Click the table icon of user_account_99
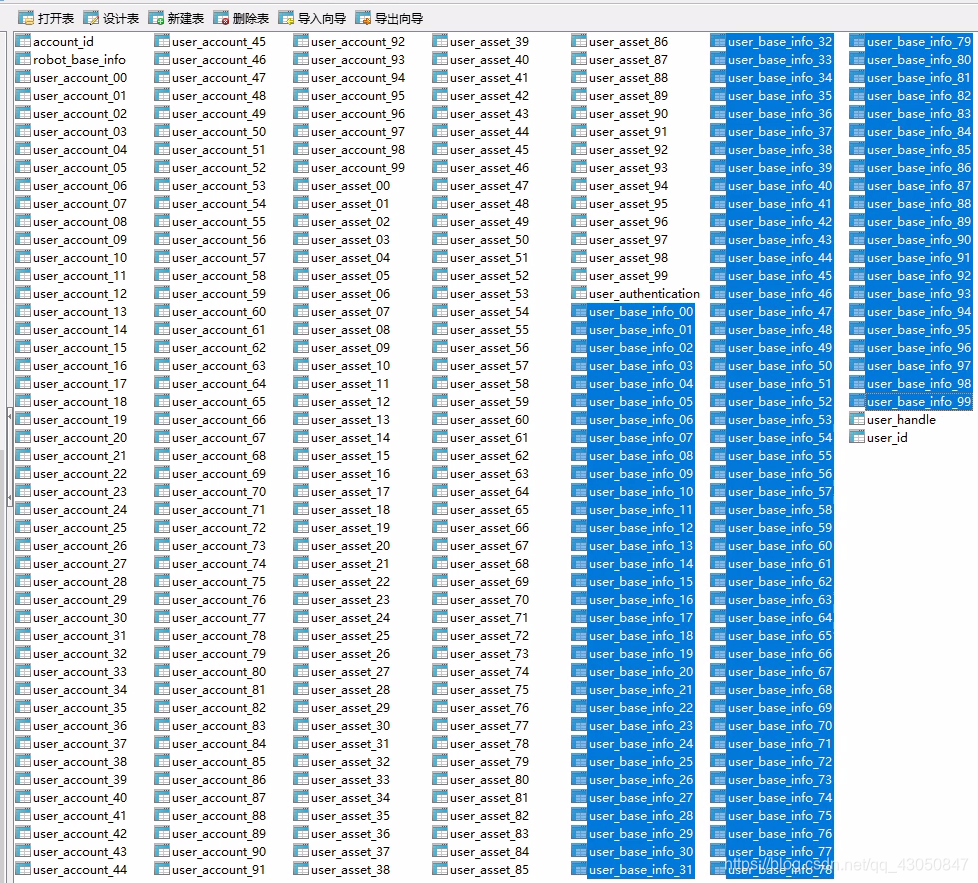This screenshot has height=883, width=978. click(301, 168)
